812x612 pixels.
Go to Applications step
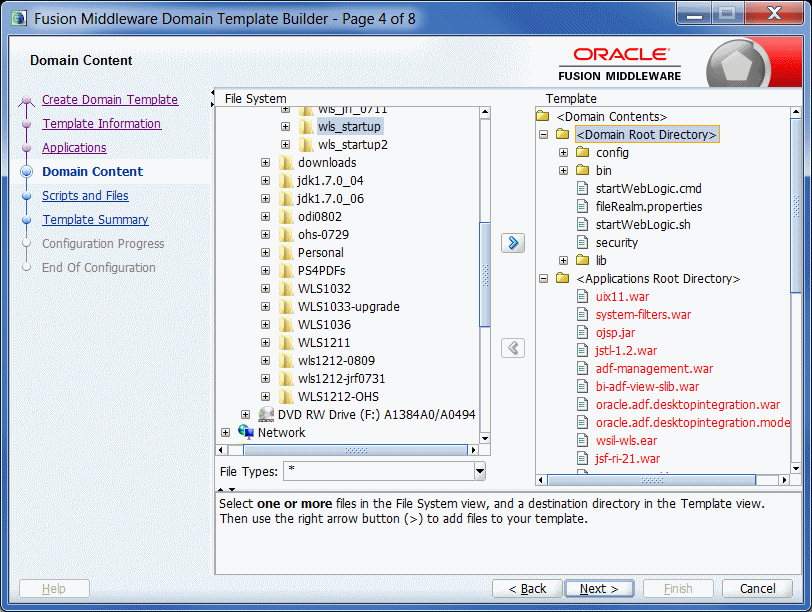(x=74, y=148)
